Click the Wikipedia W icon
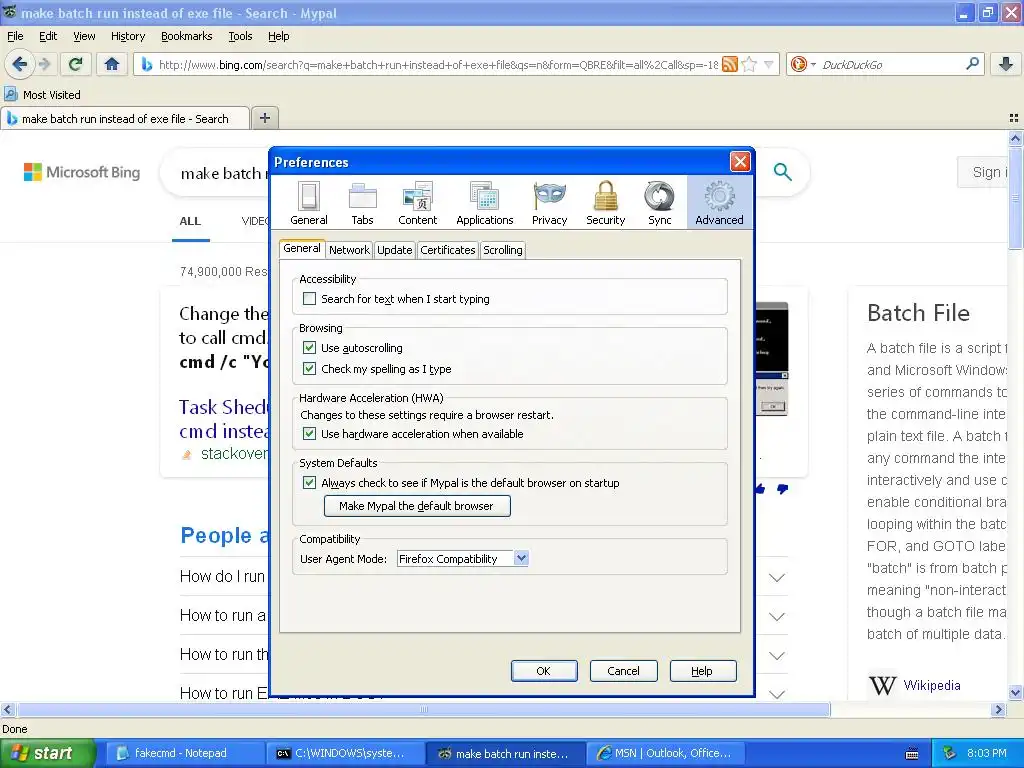 [882, 685]
